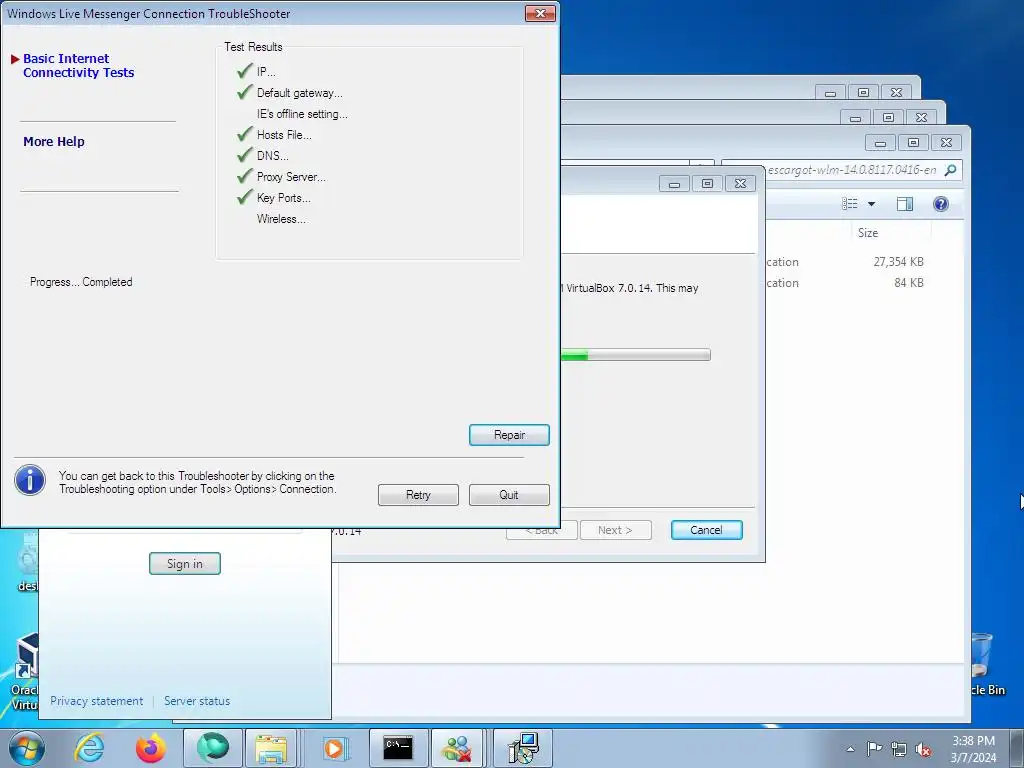Open Basic Internet Connectivity Tests section
Image resolution: width=1024 pixels, height=768 pixels.
[78, 65]
